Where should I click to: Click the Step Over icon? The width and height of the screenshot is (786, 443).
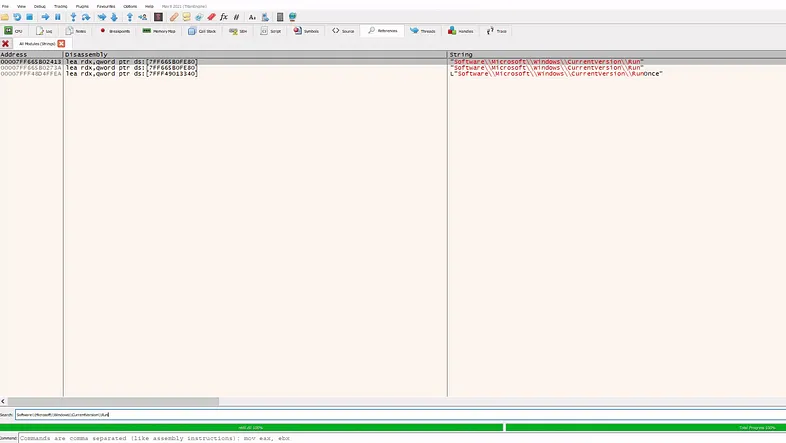86,17
